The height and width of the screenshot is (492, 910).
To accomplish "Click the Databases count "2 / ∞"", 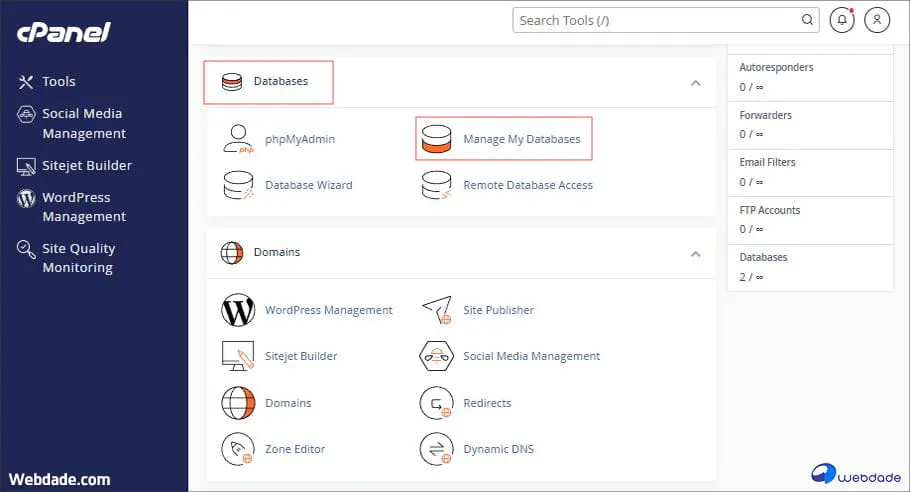I will 751,277.
